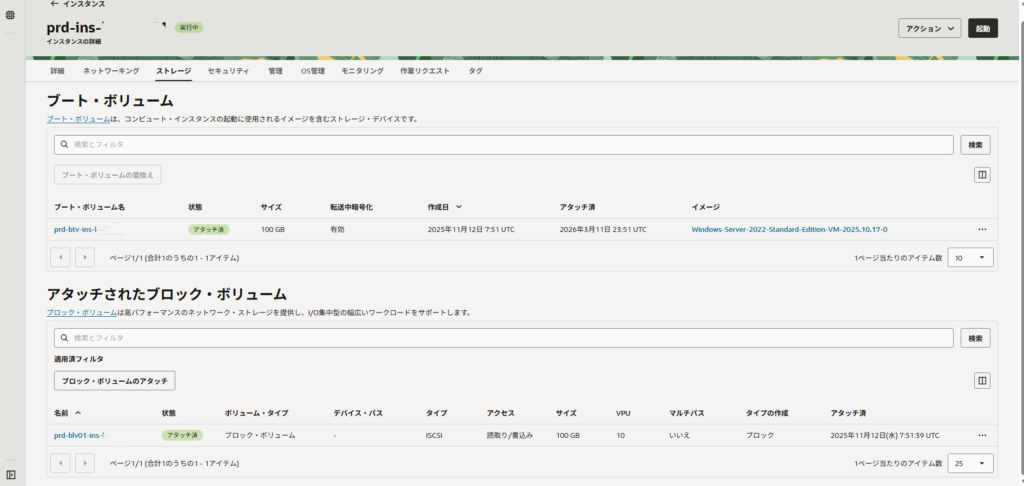Open three-dot actions menu for block volume row
Viewport: 1024px width, 486px height.
tap(982, 435)
